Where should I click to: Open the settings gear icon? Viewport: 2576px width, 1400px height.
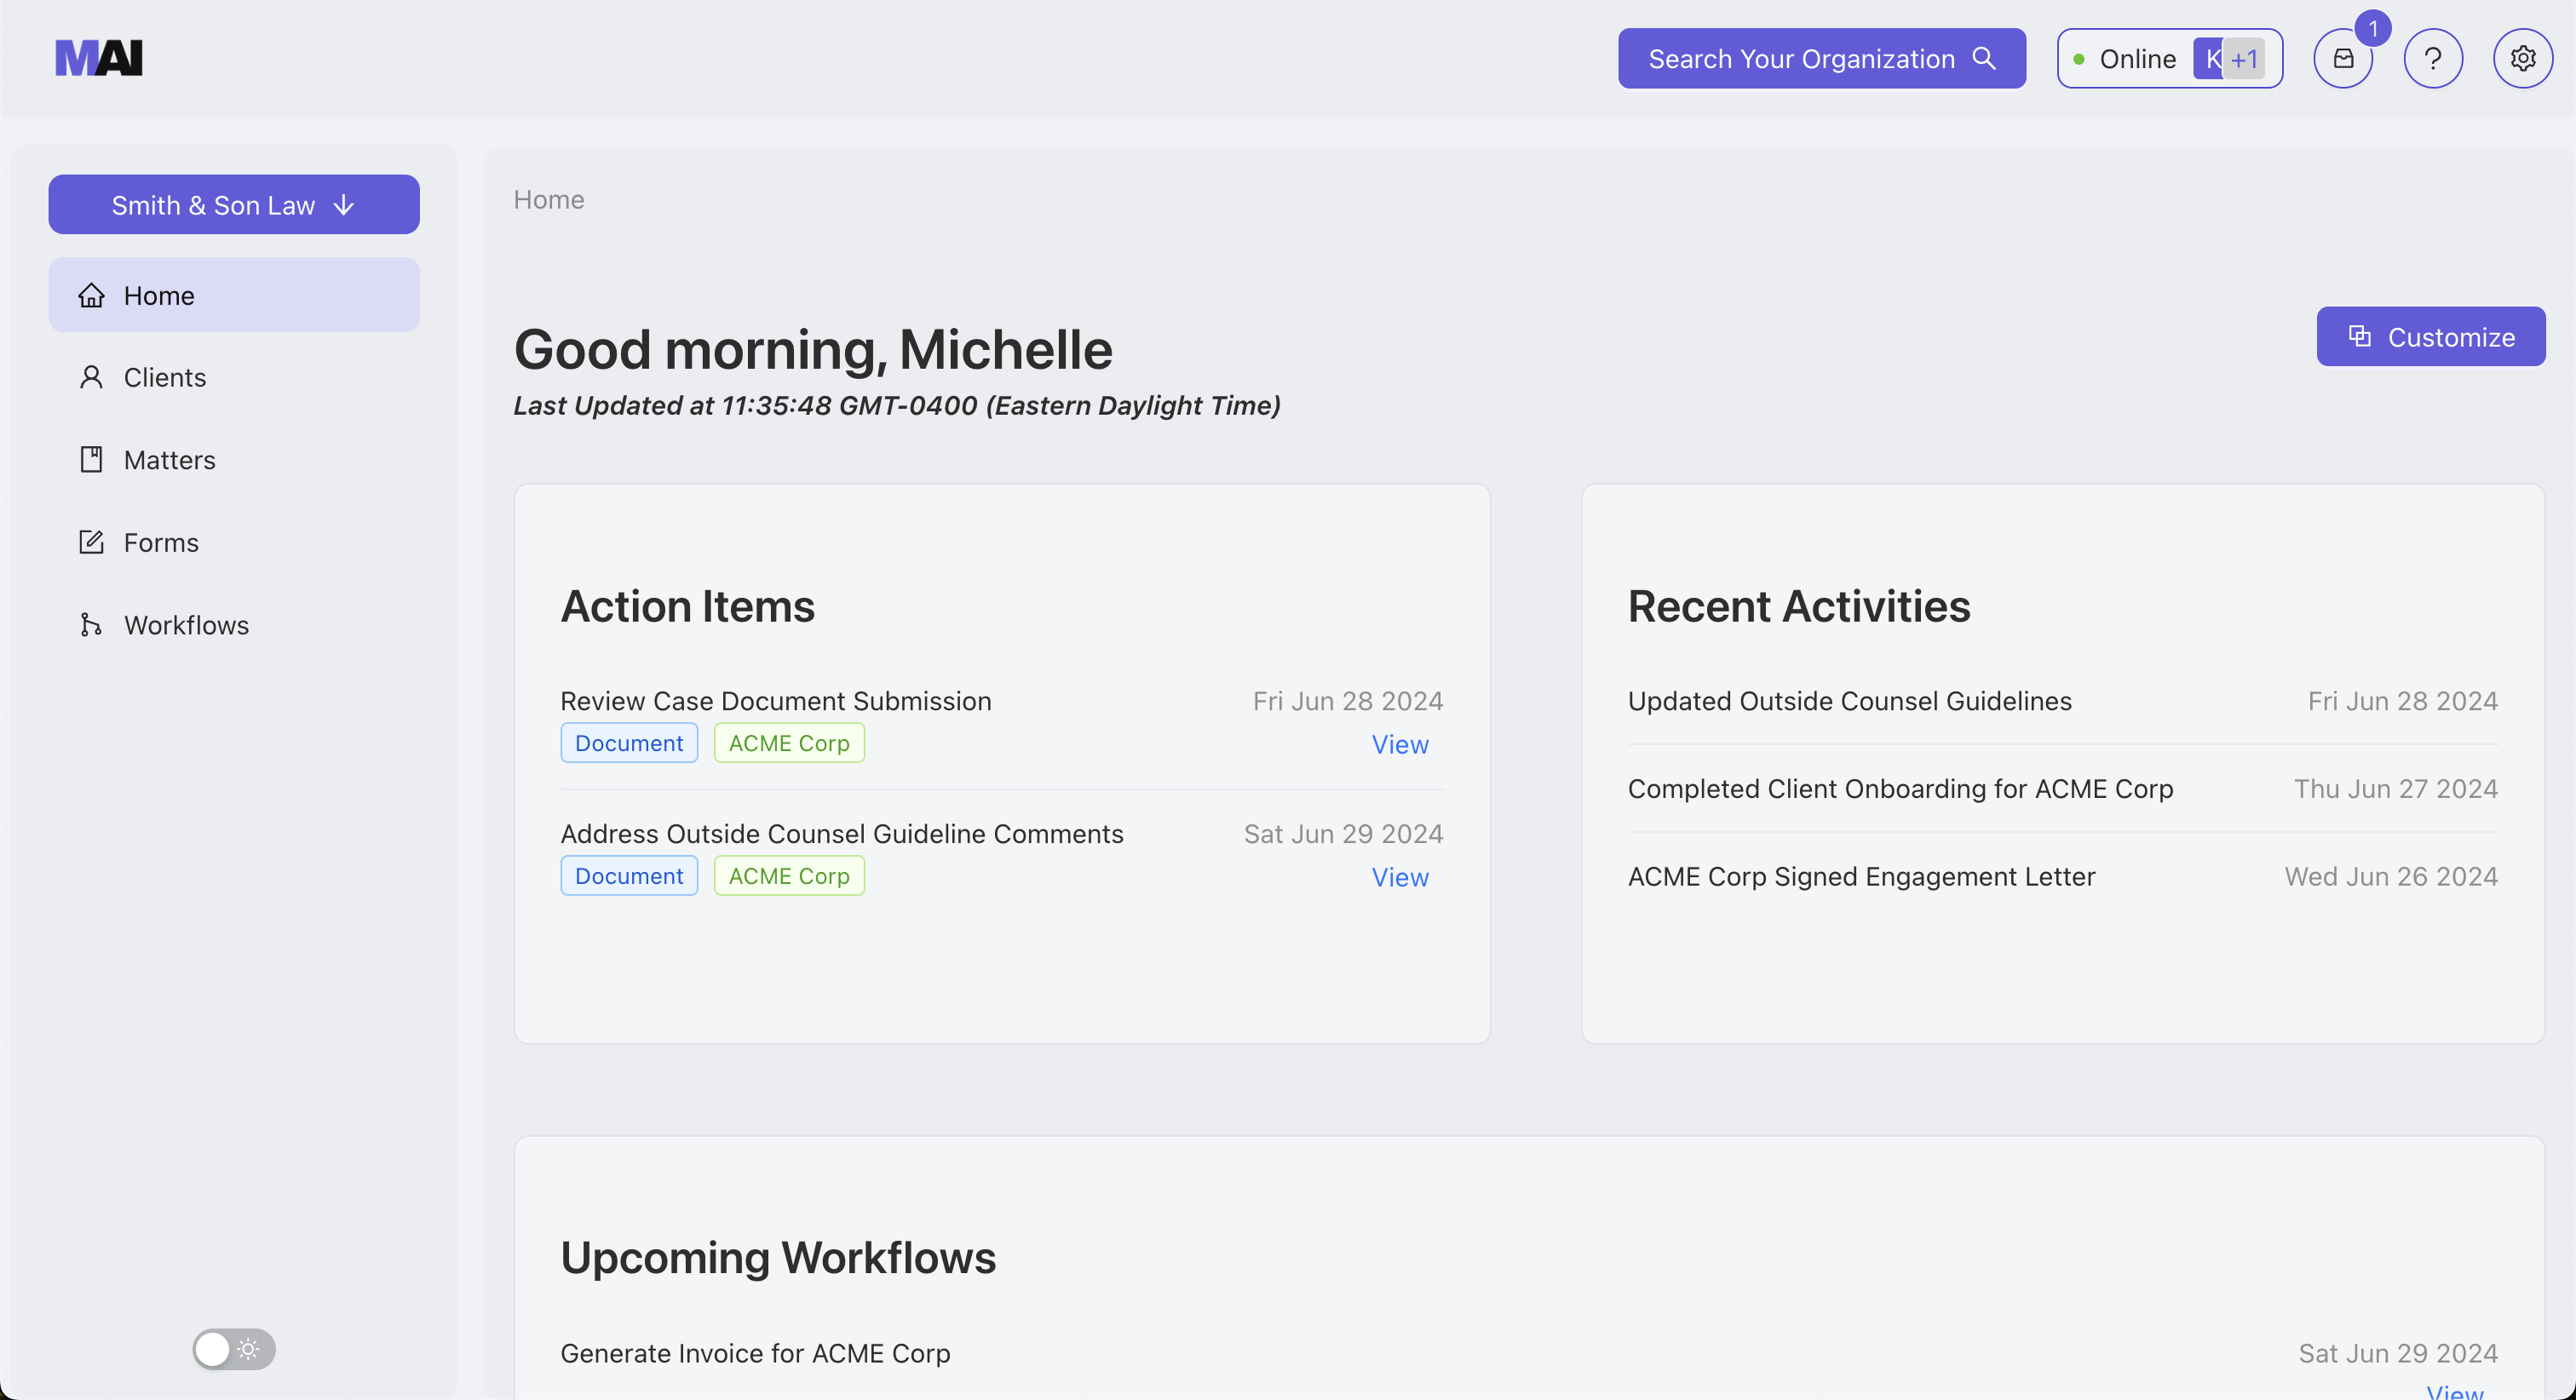(x=2523, y=59)
